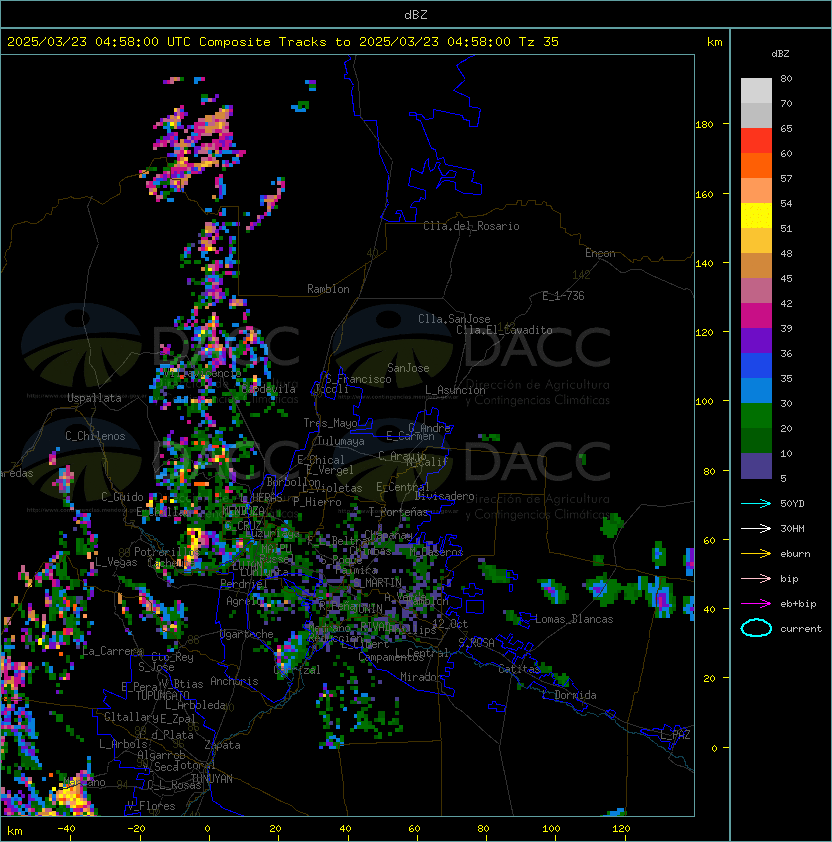Click the Zapata place label
The width and height of the screenshot is (832, 842).
pos(222,745)
